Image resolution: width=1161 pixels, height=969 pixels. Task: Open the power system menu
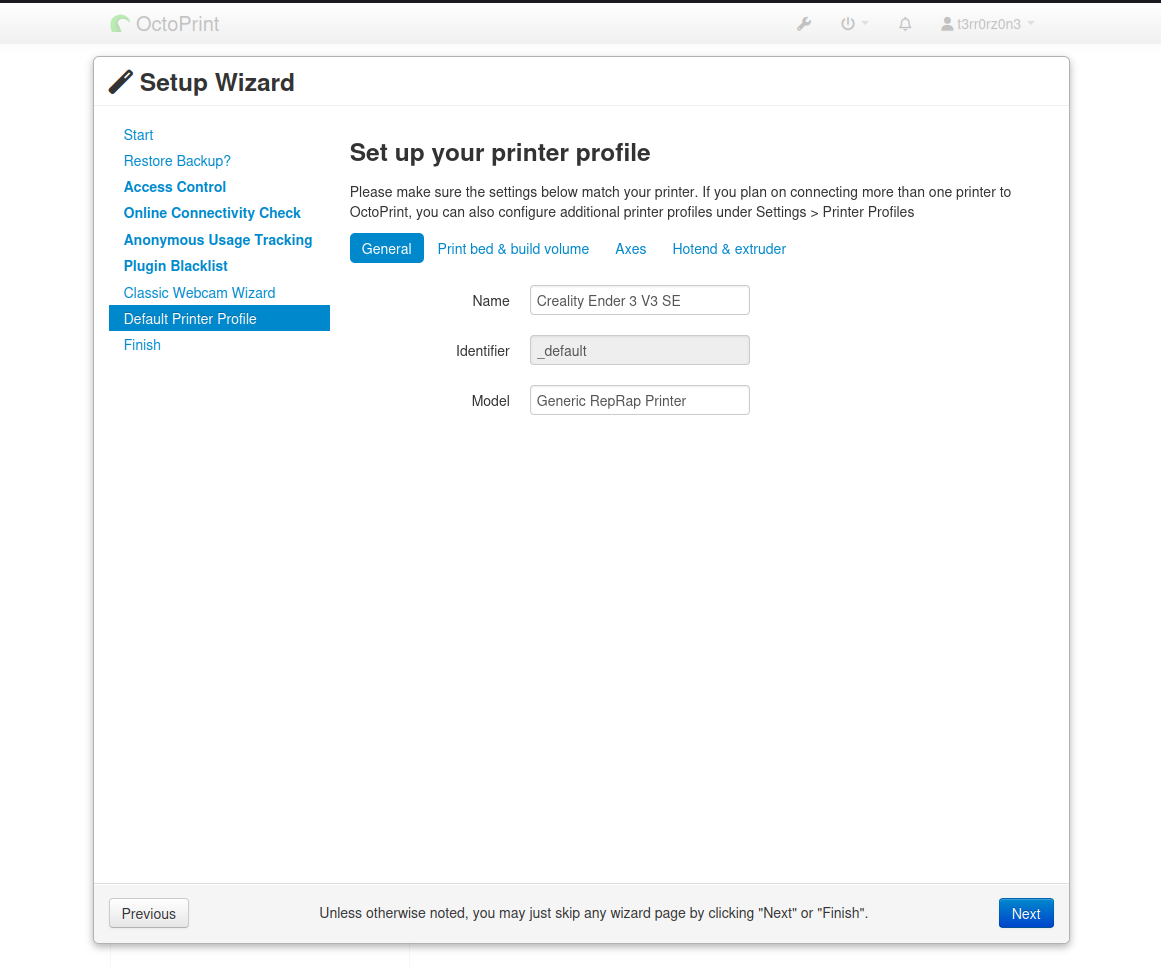tap(853, 24)
